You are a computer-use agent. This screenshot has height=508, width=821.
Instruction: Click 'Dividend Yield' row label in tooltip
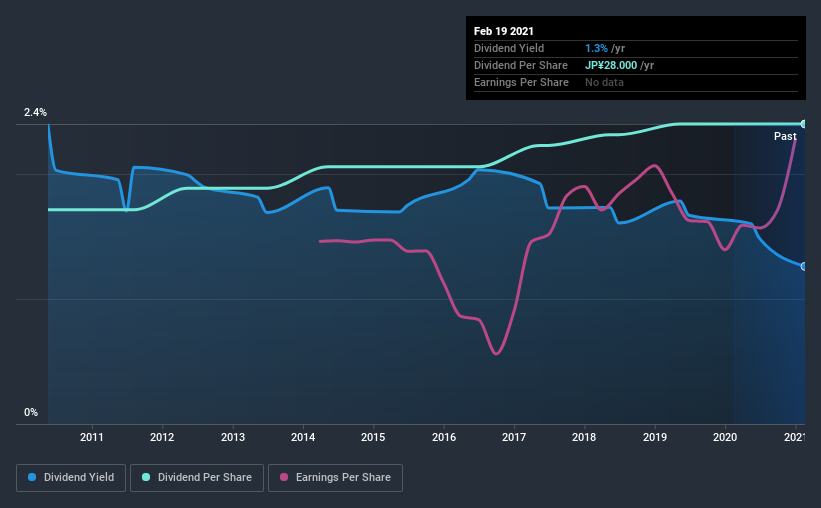click(x=509, y=48)
